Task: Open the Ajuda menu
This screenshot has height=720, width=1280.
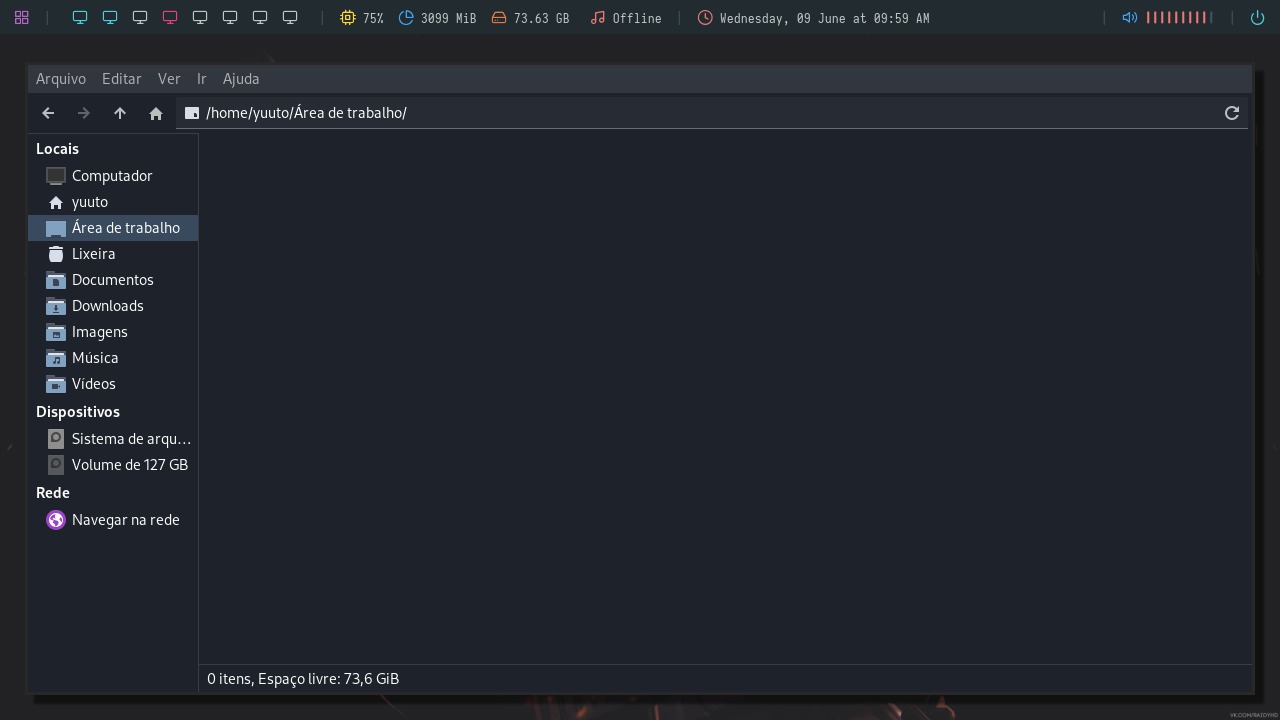Action: point(241,78)
